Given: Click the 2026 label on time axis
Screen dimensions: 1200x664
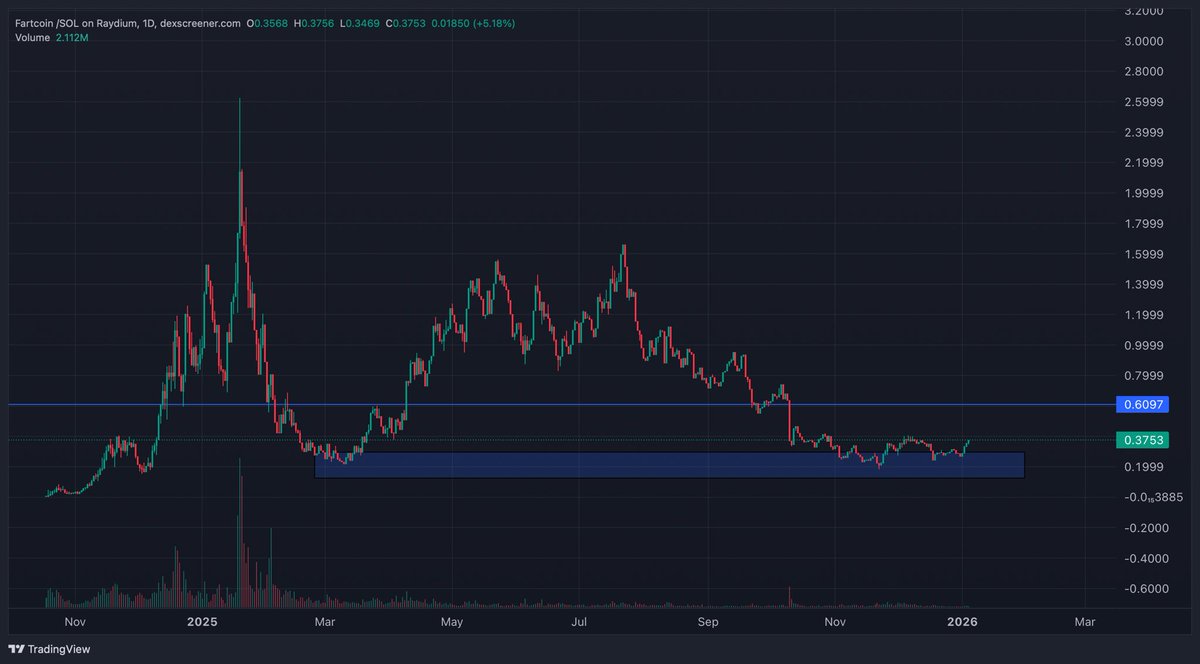Looking at the screenshot, I should [x=961, y=622].
